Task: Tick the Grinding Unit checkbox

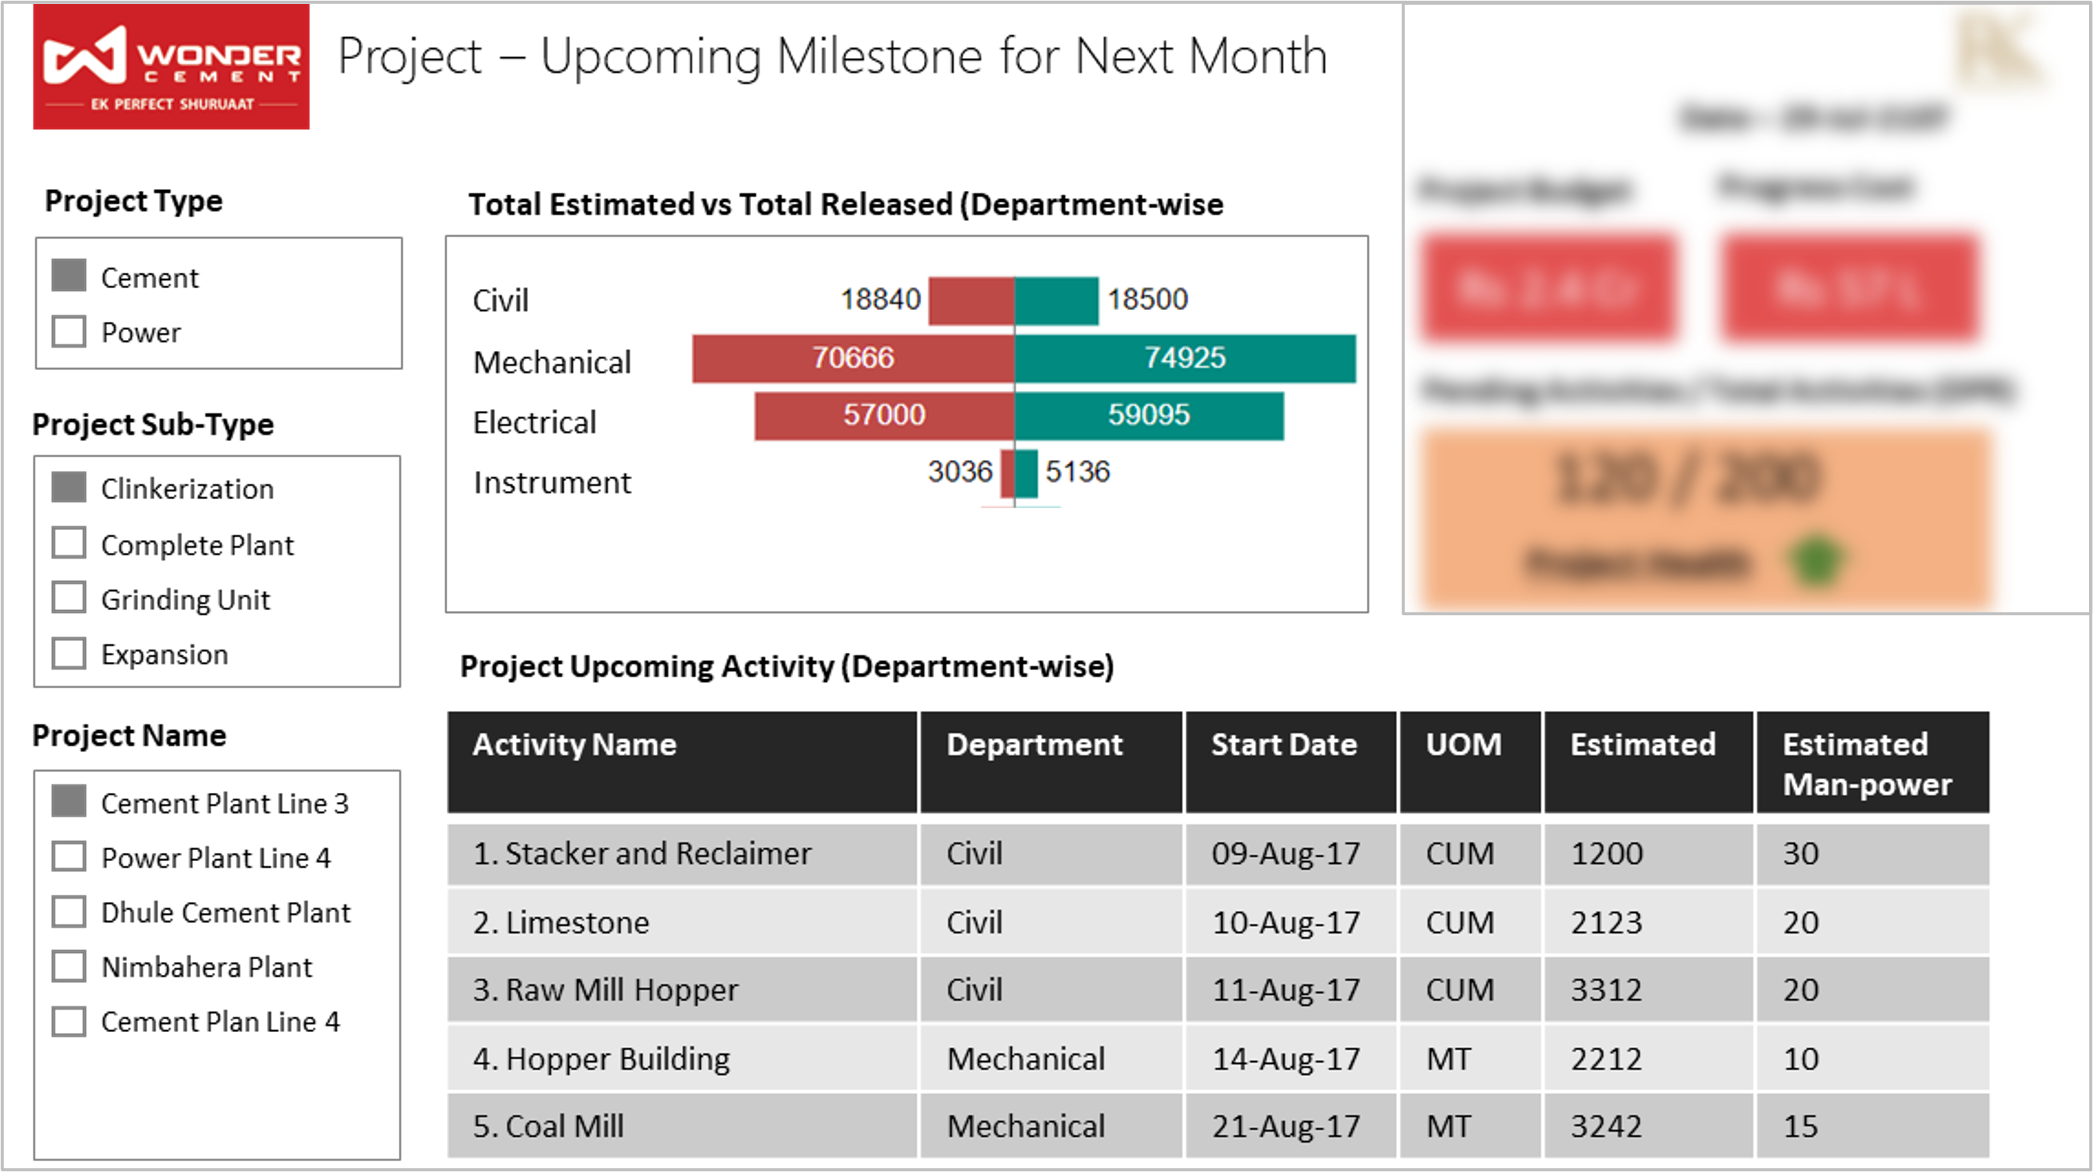Action: [69, 598]
